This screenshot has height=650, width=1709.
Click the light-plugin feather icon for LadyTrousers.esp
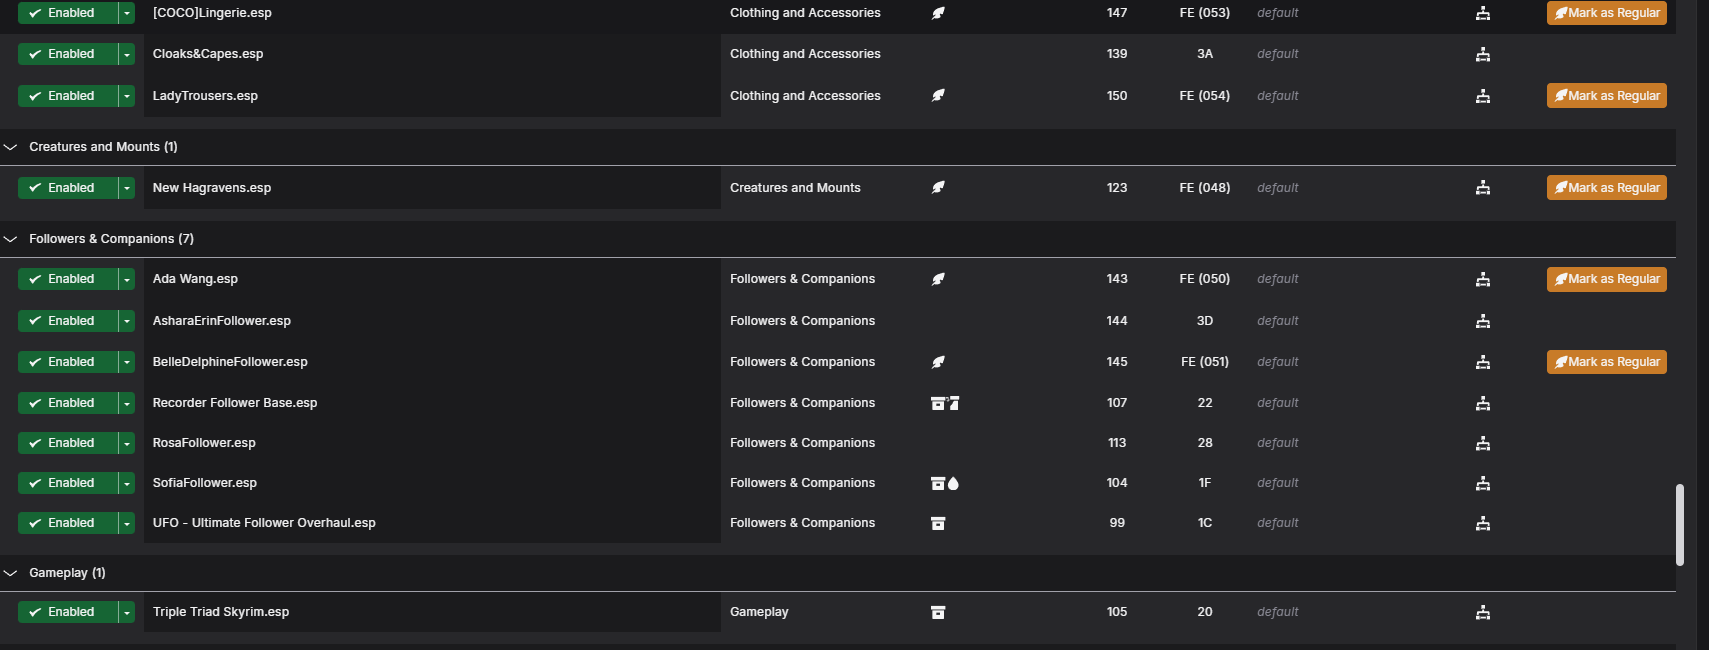(x=938, y=96)
